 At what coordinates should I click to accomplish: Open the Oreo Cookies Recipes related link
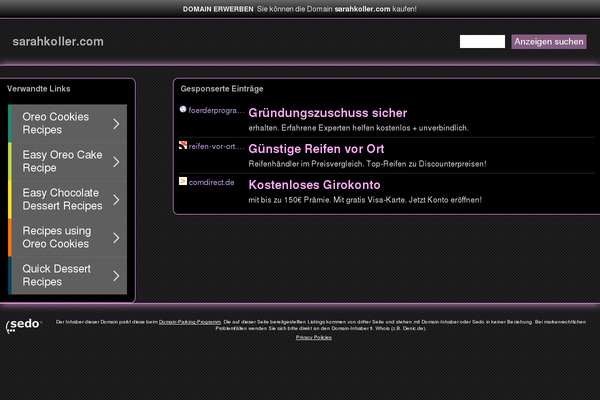pyautogui.click(x=56, y=124)
